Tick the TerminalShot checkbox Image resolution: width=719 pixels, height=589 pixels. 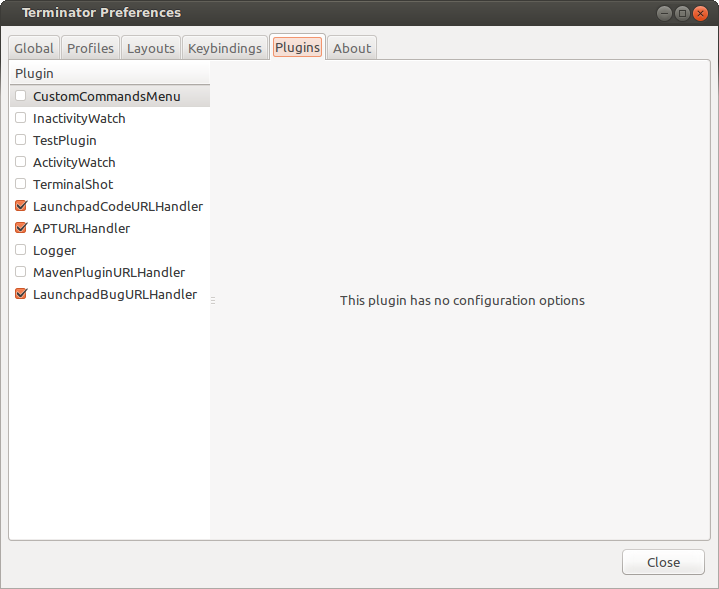[x=21, y=184]
